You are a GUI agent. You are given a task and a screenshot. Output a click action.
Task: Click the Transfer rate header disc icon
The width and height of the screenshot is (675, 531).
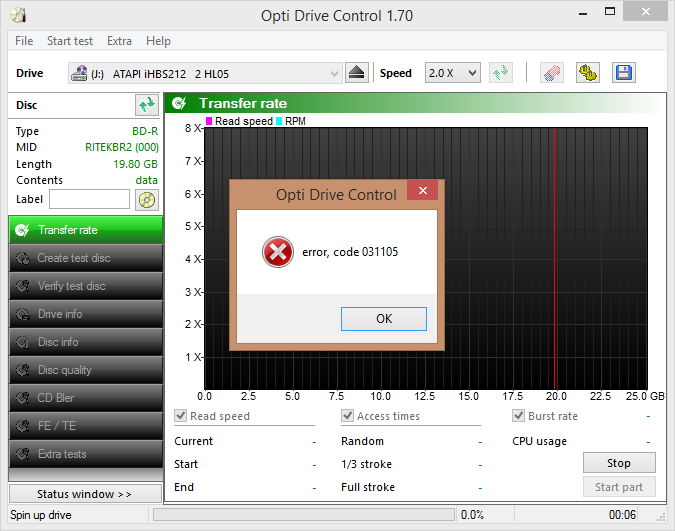(x=179, y=103)
